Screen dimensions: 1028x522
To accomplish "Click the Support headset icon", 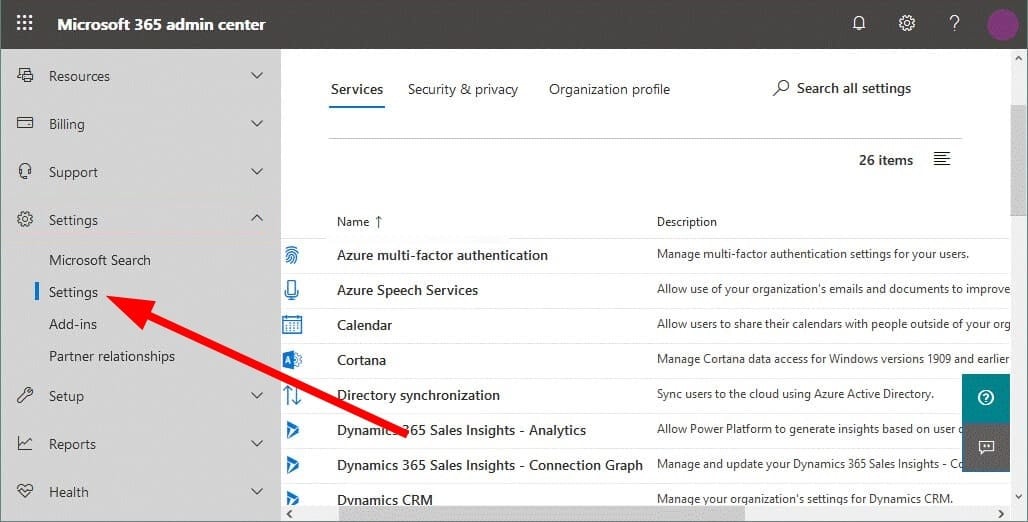I will (25, 172).
